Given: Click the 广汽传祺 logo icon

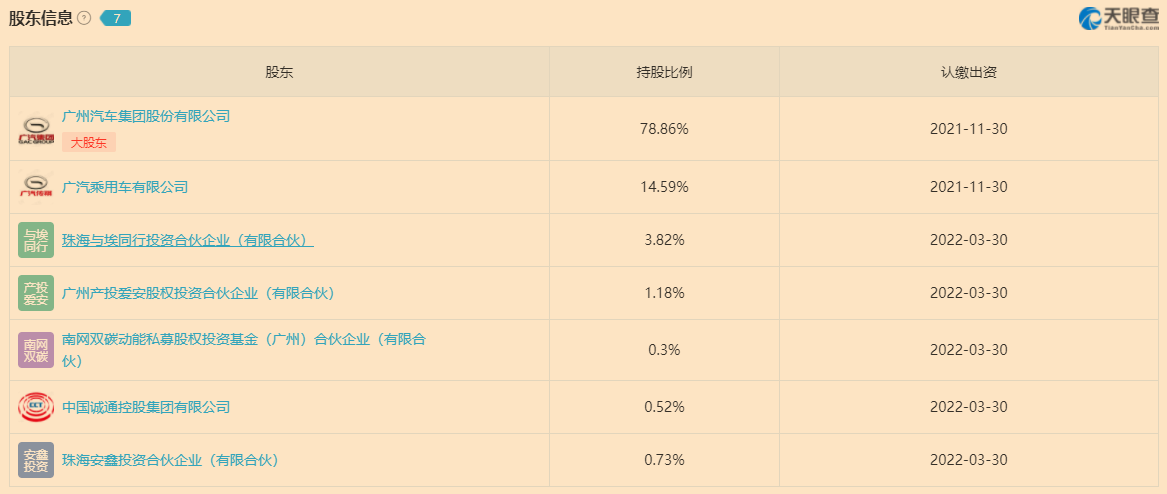Looking at the screenshot, I should [36, 187].
